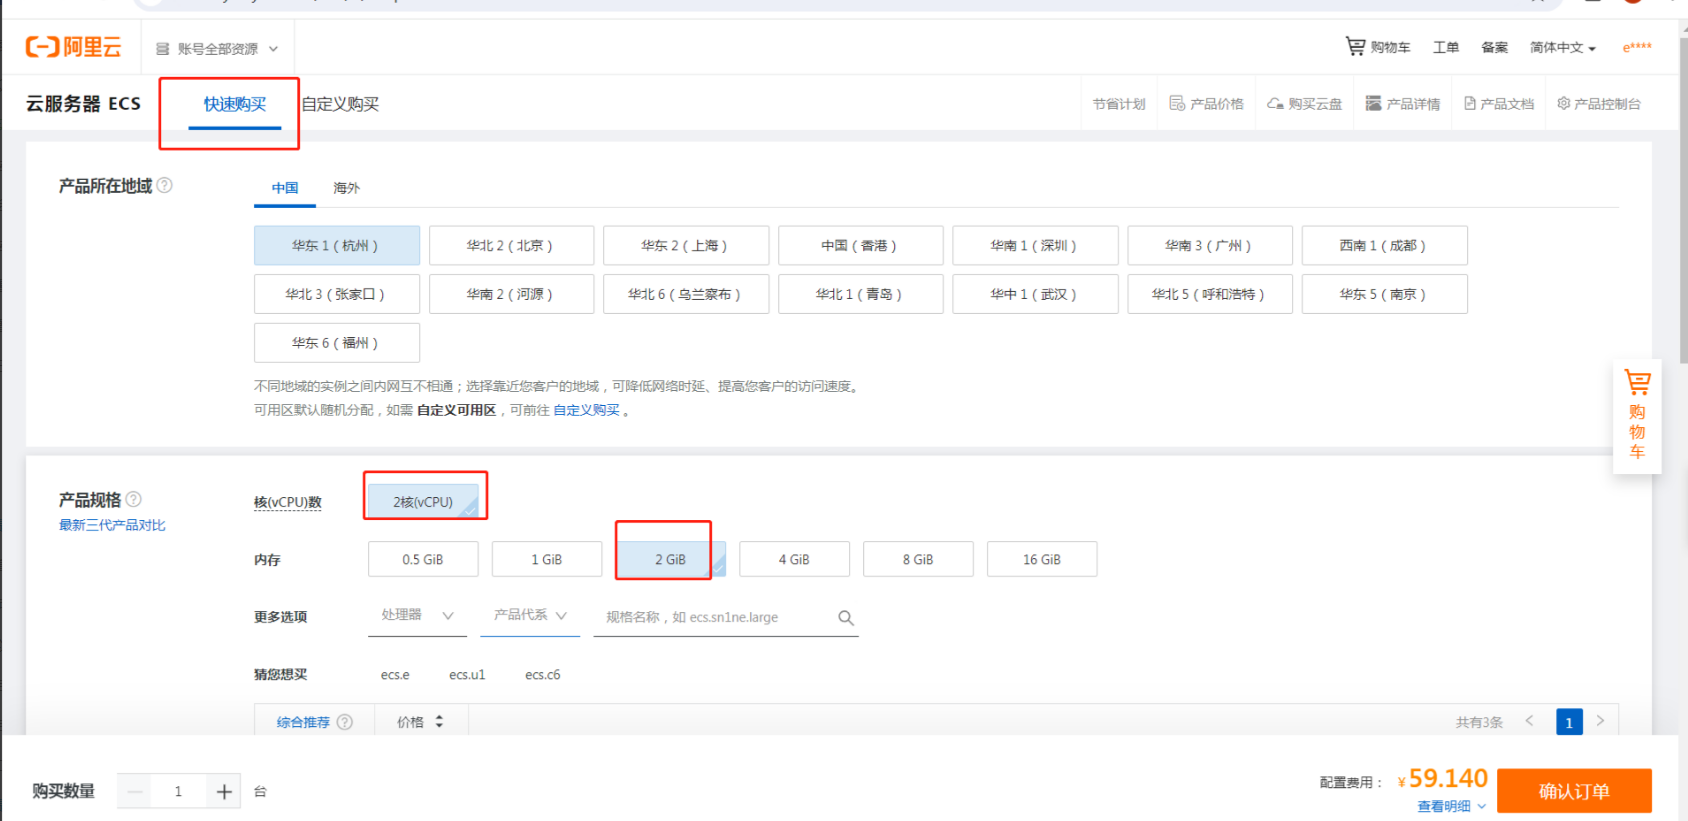The height and width of the screenshot is (821, 1688).
Task: Decrease purchase quantity with minus button
Action: 135,792
